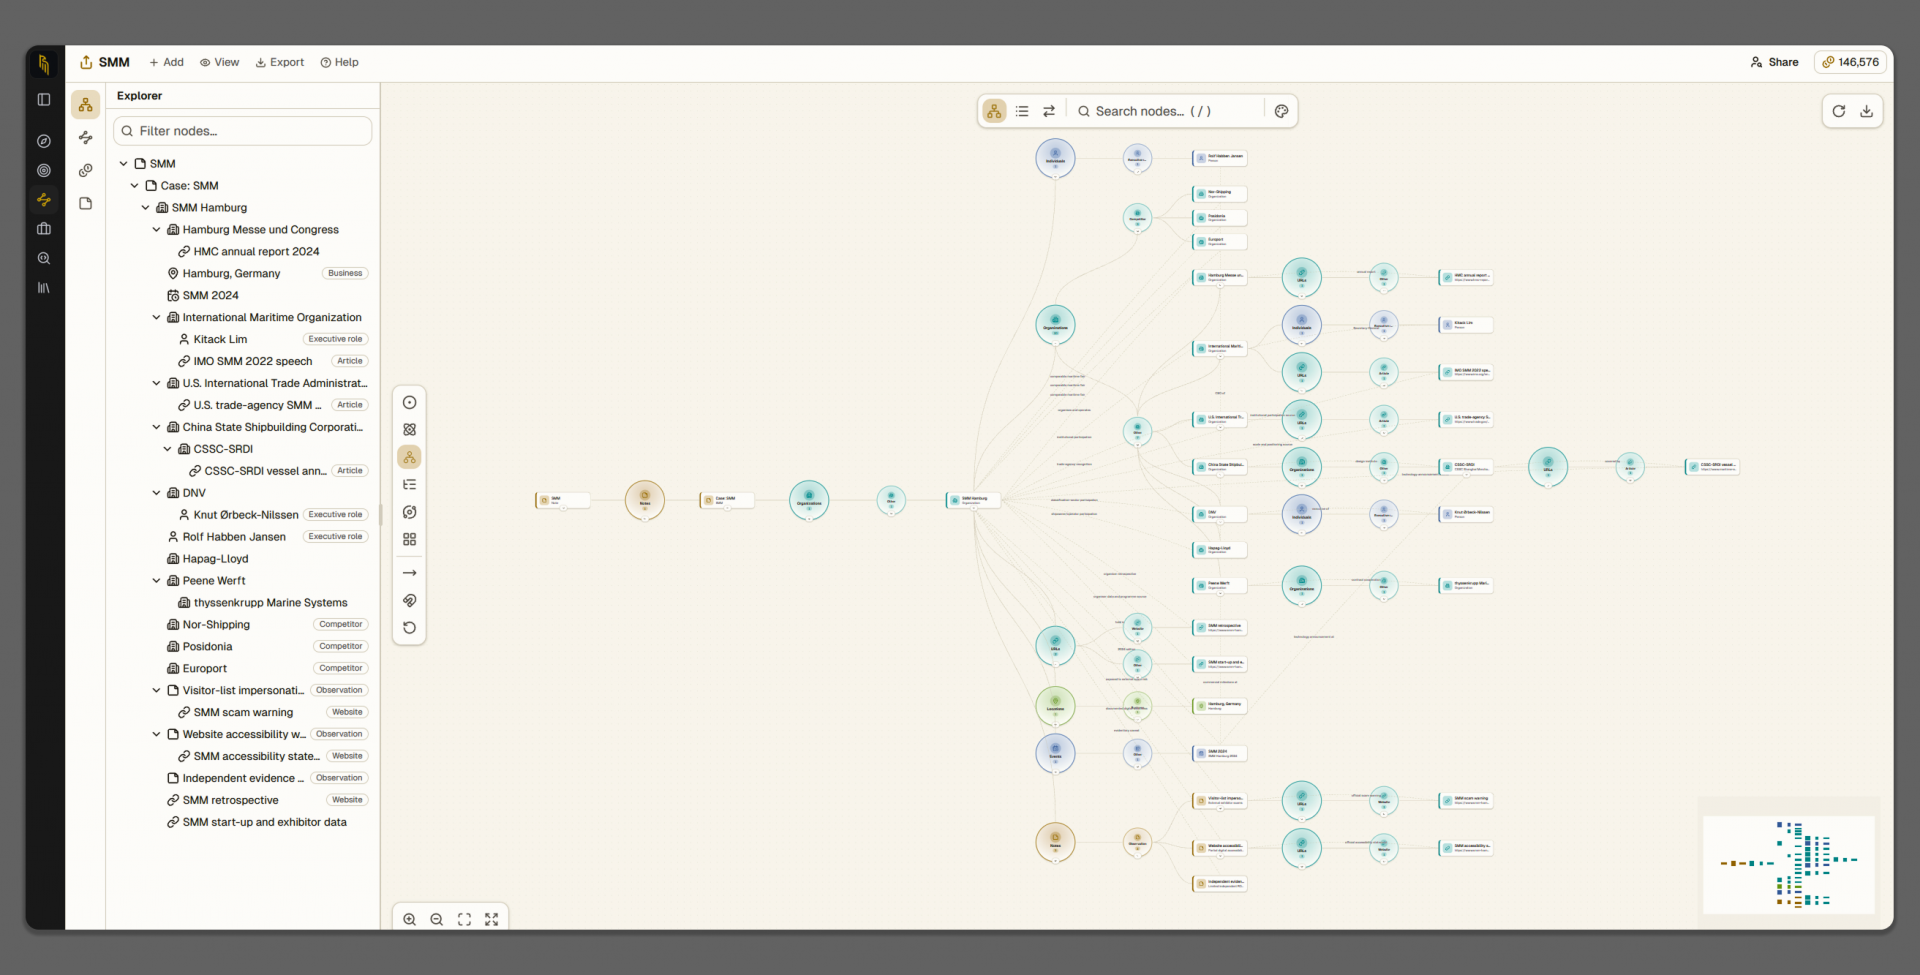Image resolution: width=1920 pixels, height=975 pixels.
Task: Open the color palette theme icon
Action: (x=1282, y=111)
